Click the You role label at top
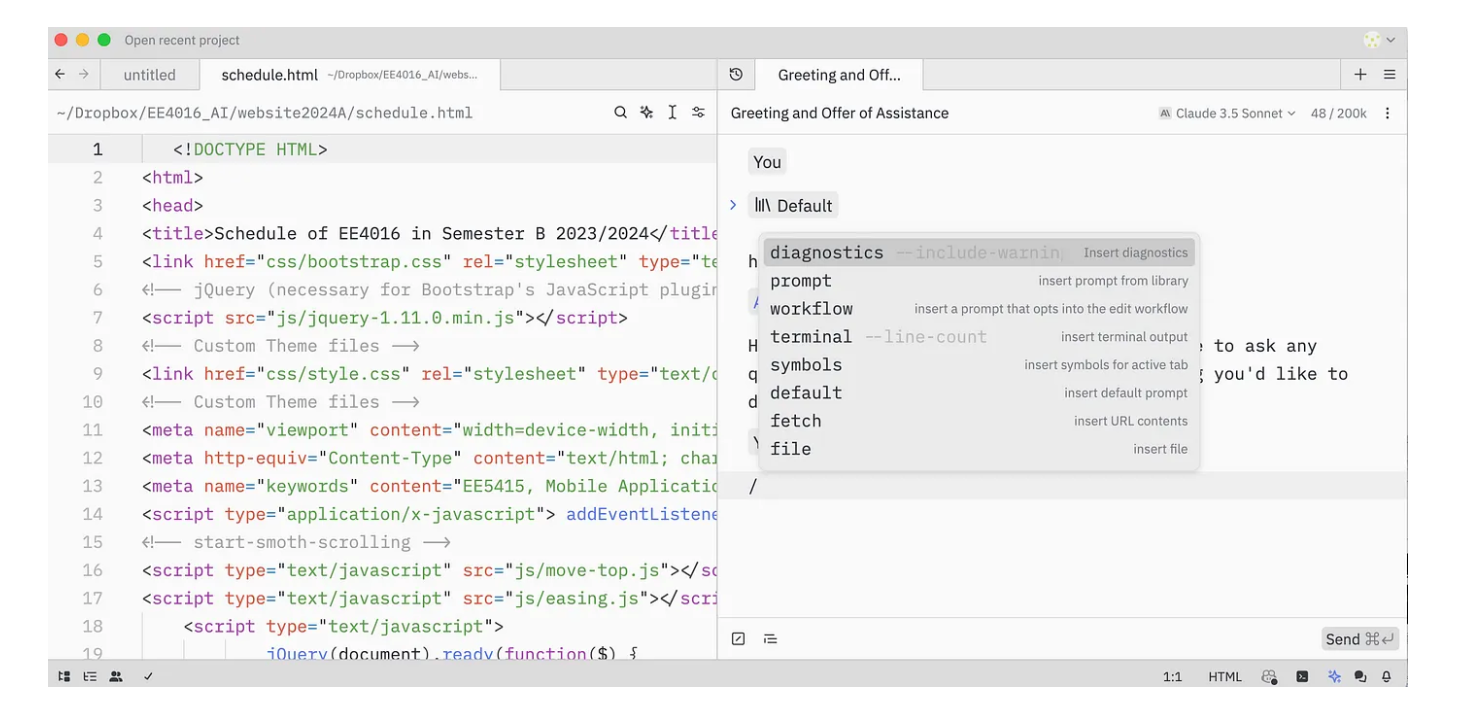Viewport: 1460px width, 724px height. tap(767, 162)
